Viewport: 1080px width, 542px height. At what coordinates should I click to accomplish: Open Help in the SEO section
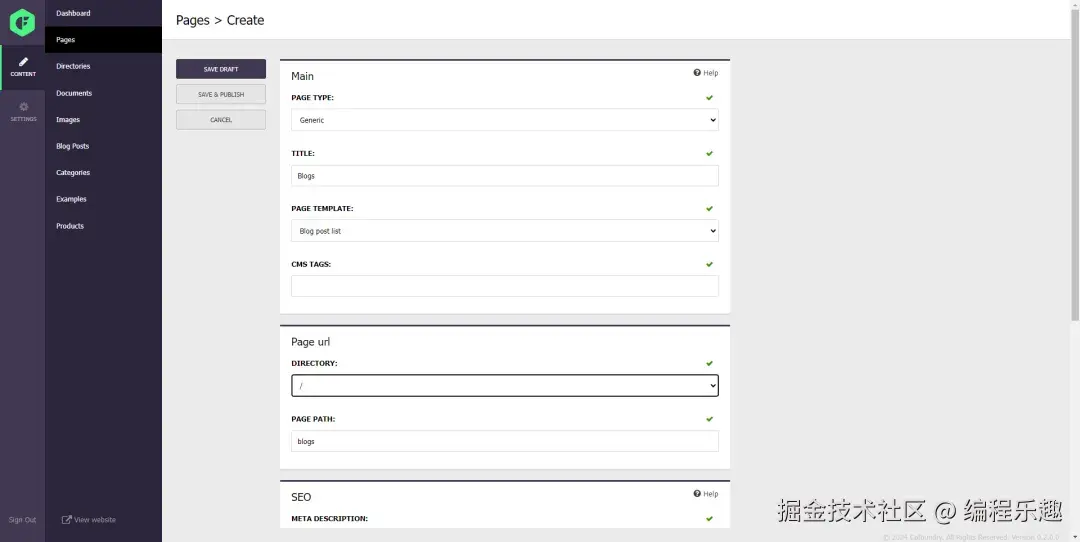click(x=706, y=494)
